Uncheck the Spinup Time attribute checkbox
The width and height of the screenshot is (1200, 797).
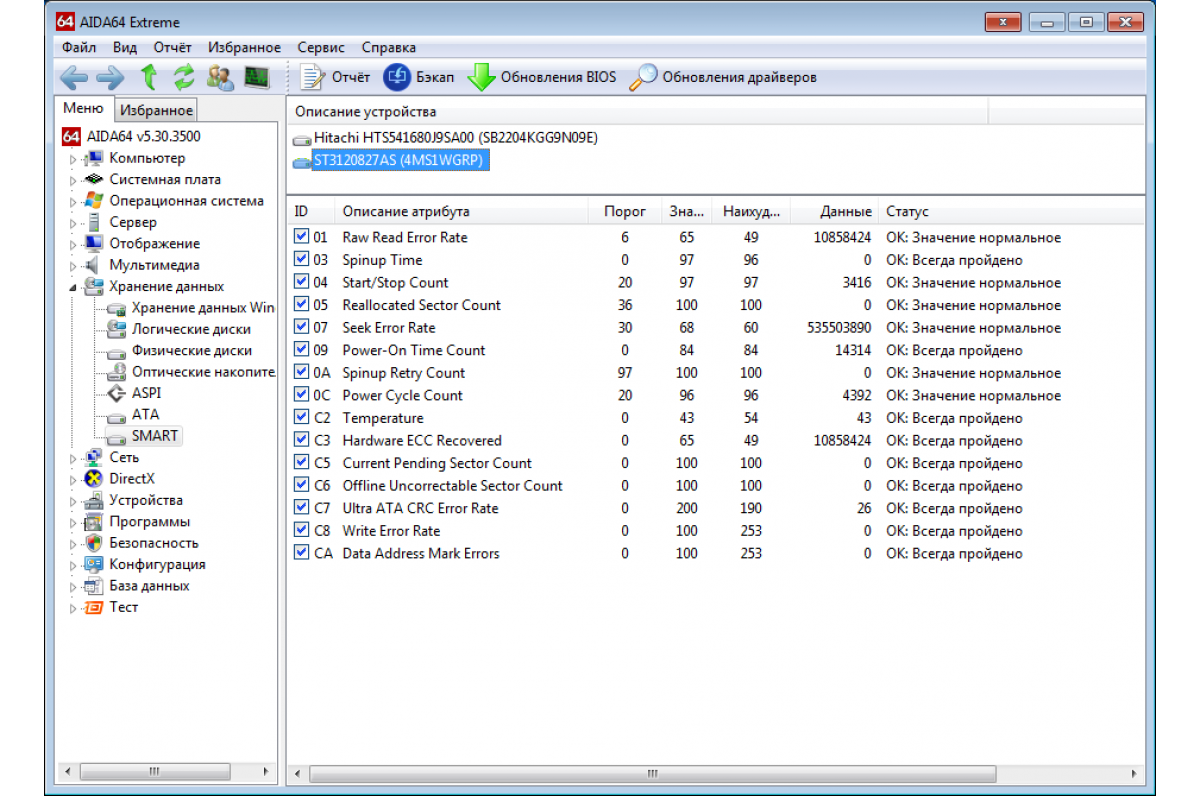coord(301,260)
